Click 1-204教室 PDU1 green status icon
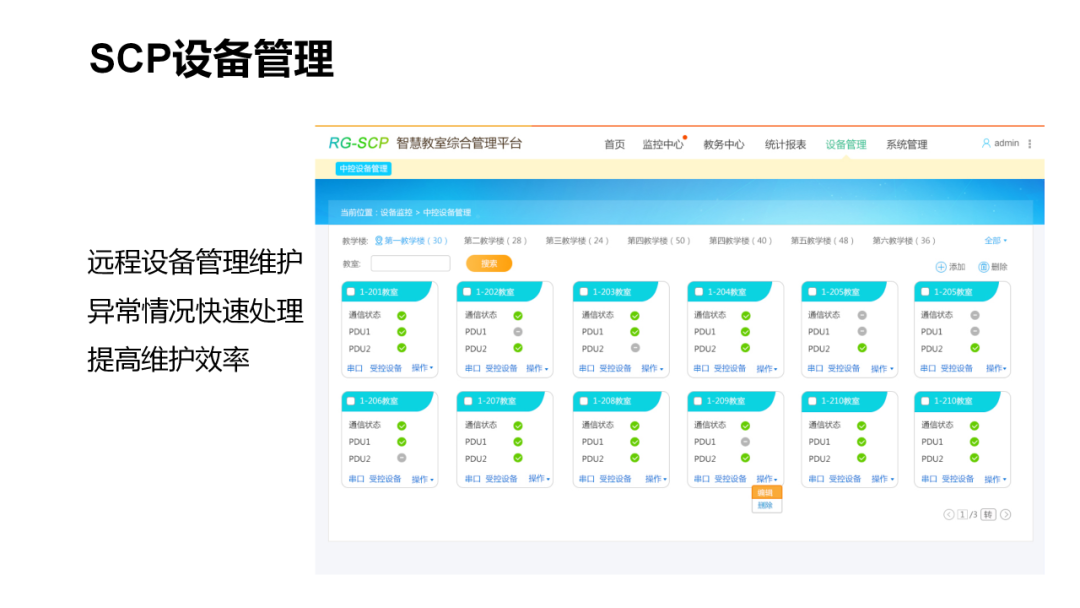Image resolution: width=1080 pixels, height=608 pixels. (x=745, y=332)
